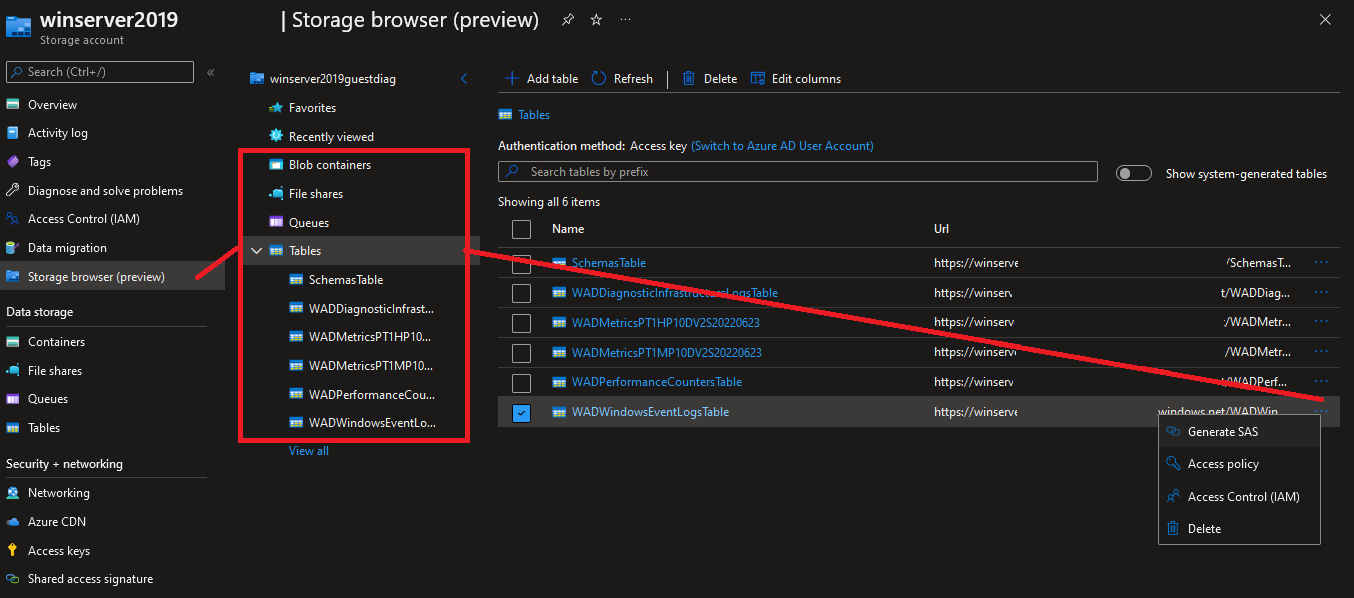Screen dimensions: 1354x598
Task: Choose Generate SAS from context menu
Action: click(x=1239, y=432)
